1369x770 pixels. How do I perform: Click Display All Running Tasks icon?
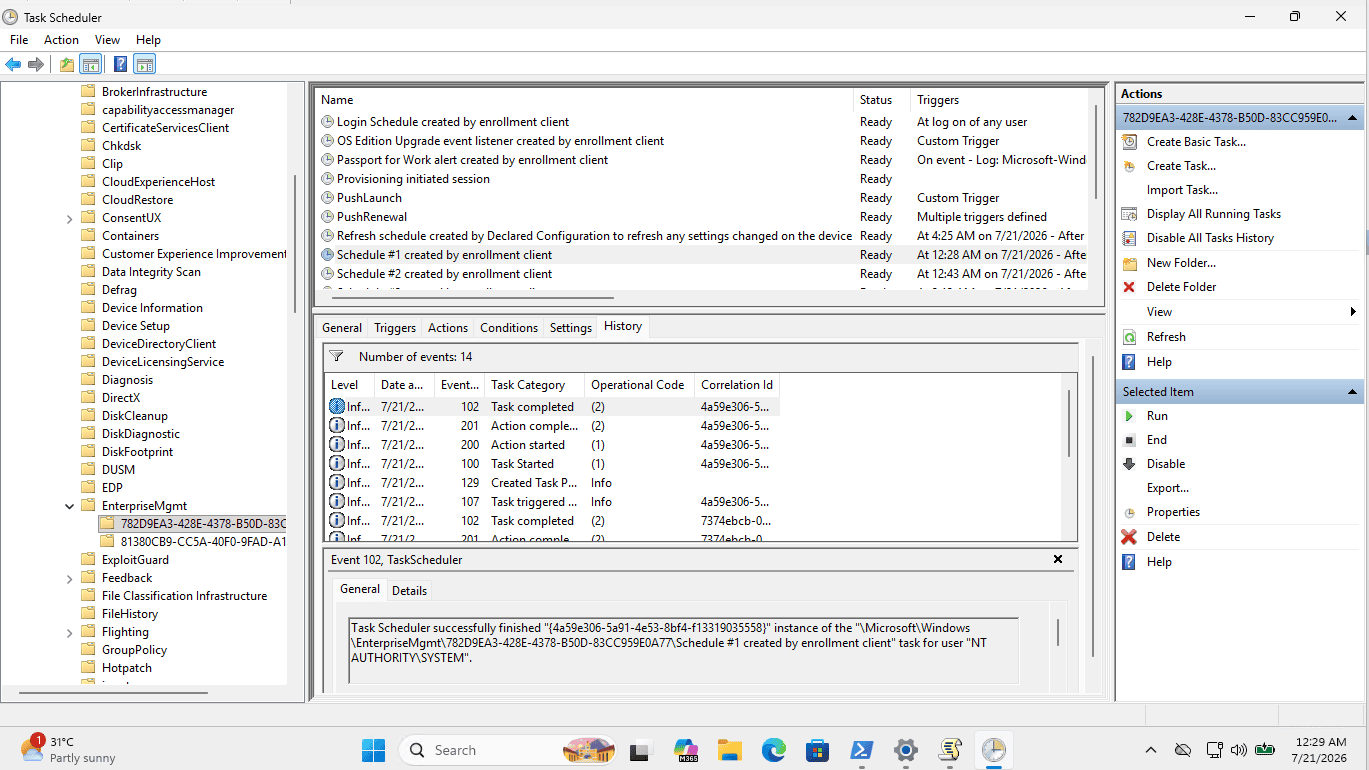1129,214
